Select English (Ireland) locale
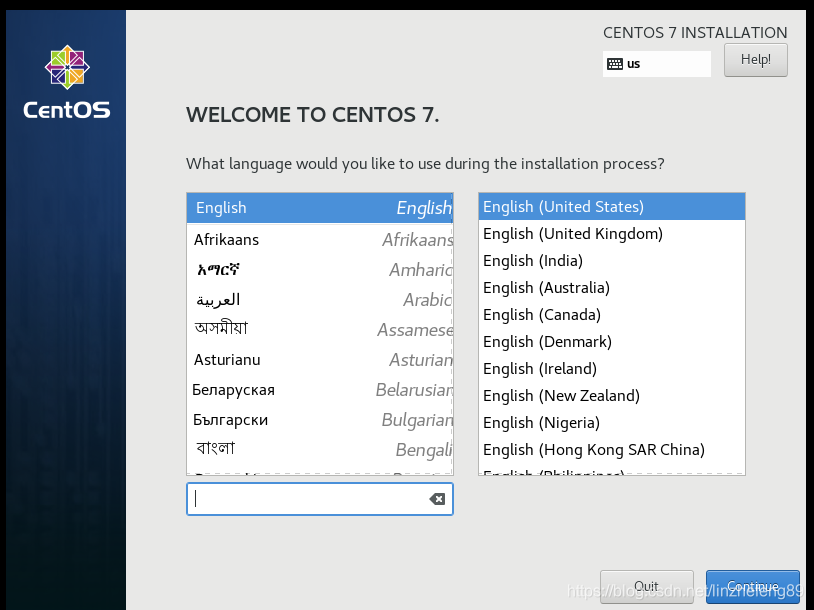This screenshot has height=610, width=814. tap(612, 369)
